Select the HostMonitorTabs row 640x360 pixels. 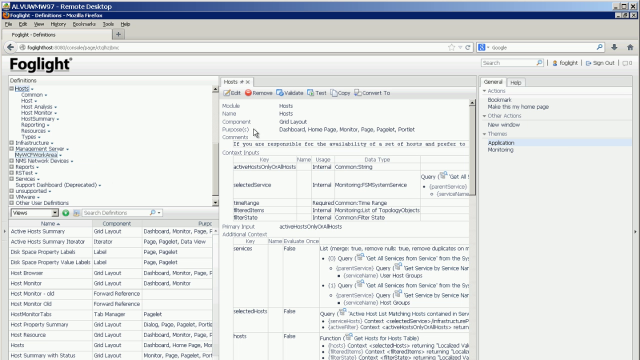110,314
